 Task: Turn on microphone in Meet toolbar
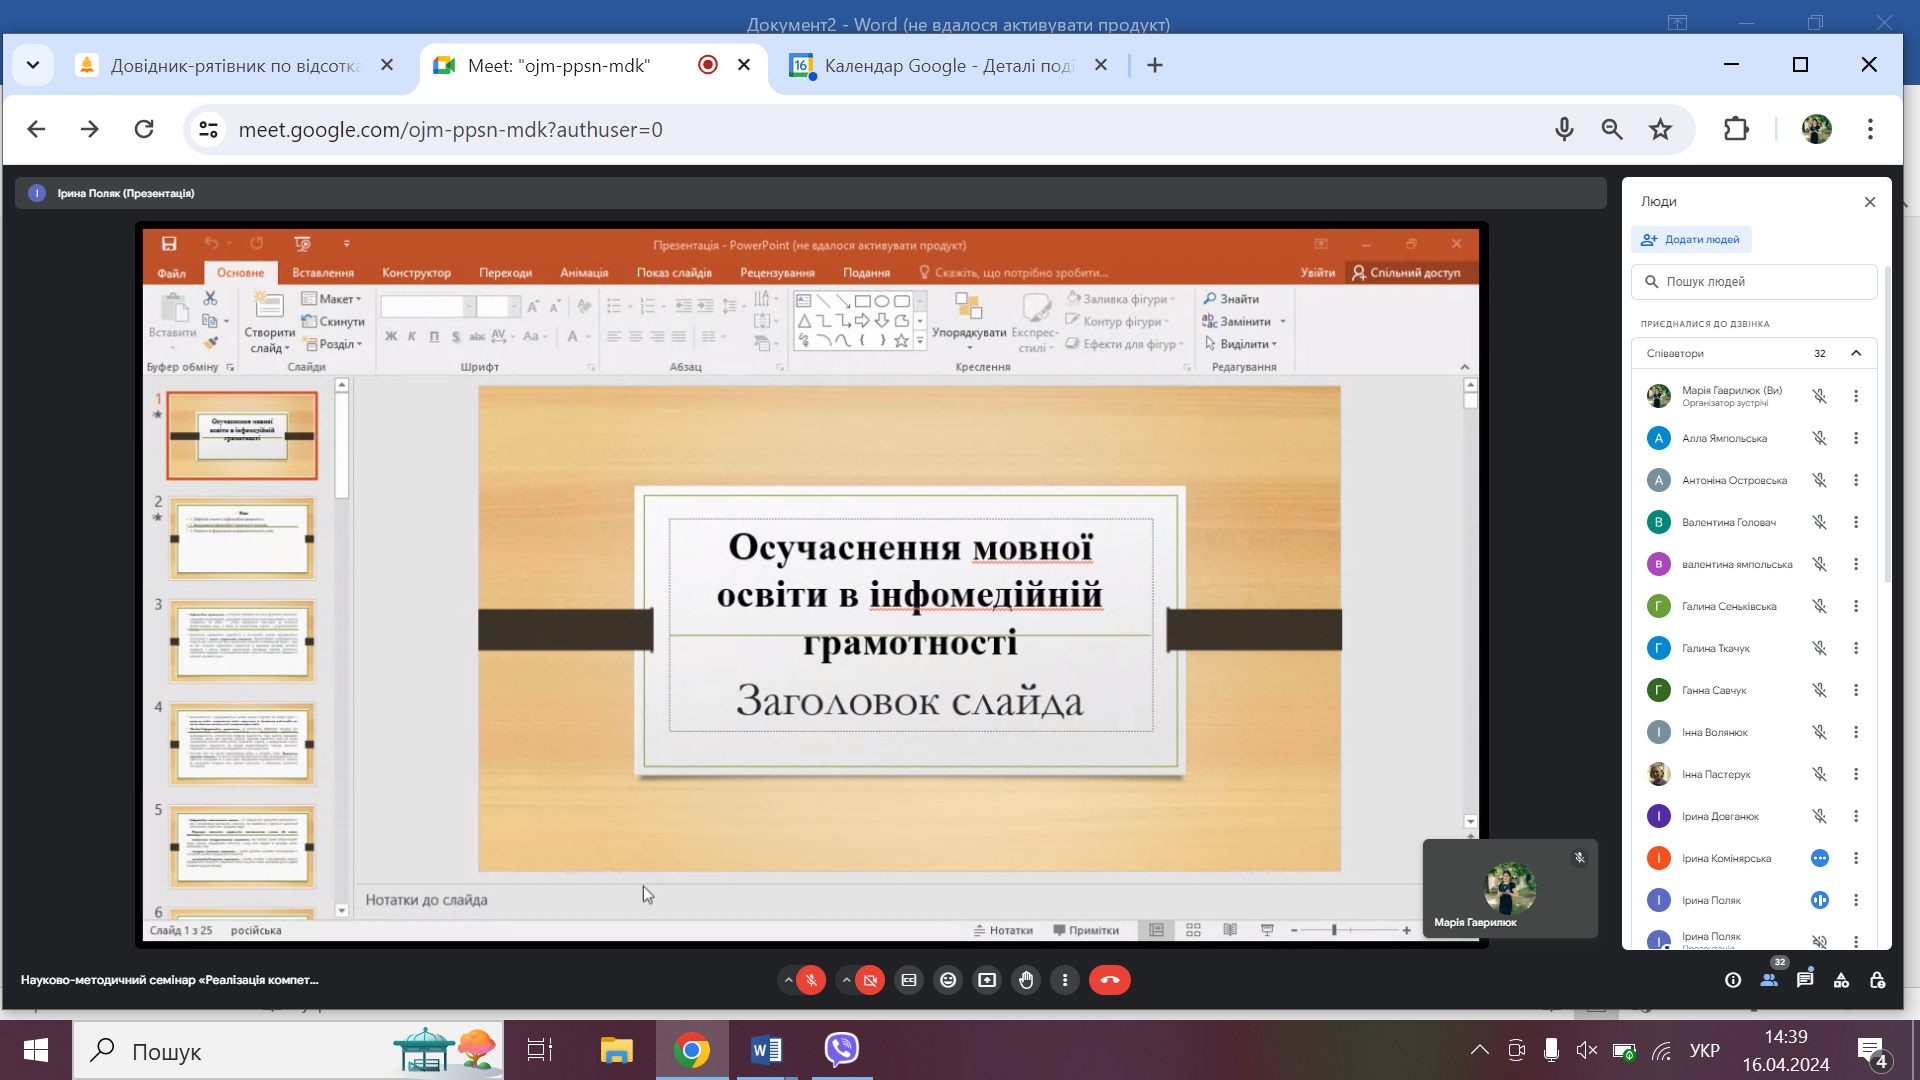[x=812, y=980]
